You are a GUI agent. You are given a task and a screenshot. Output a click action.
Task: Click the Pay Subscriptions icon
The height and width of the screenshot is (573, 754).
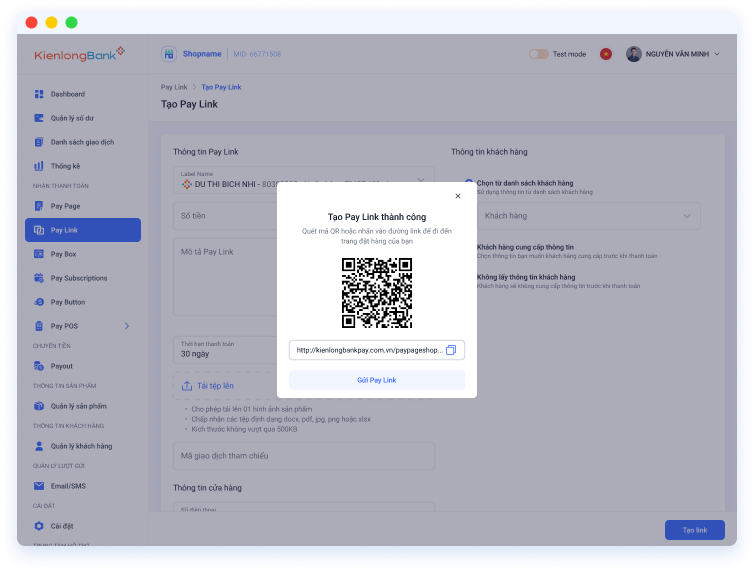39,278
